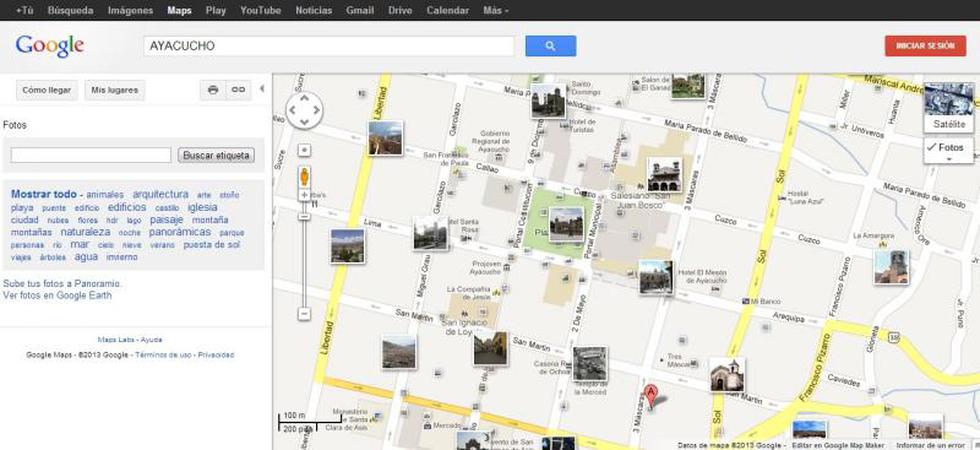Open photo thumbnail beside Hotel El Mesón
This screenshot has width=980, height=450.
pos(656,278)
